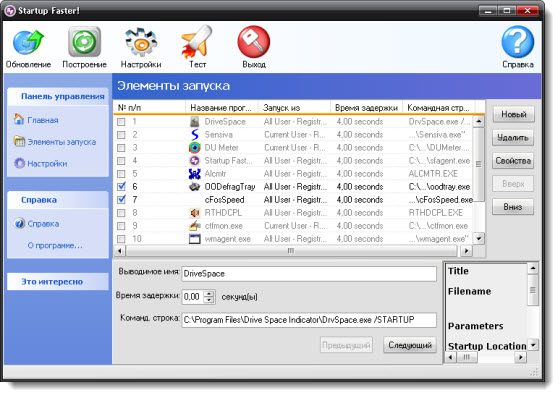Viewport: 560px width, 397px height.
Task: Click the startup list scroll left arrow
Action: coord(120,251)
